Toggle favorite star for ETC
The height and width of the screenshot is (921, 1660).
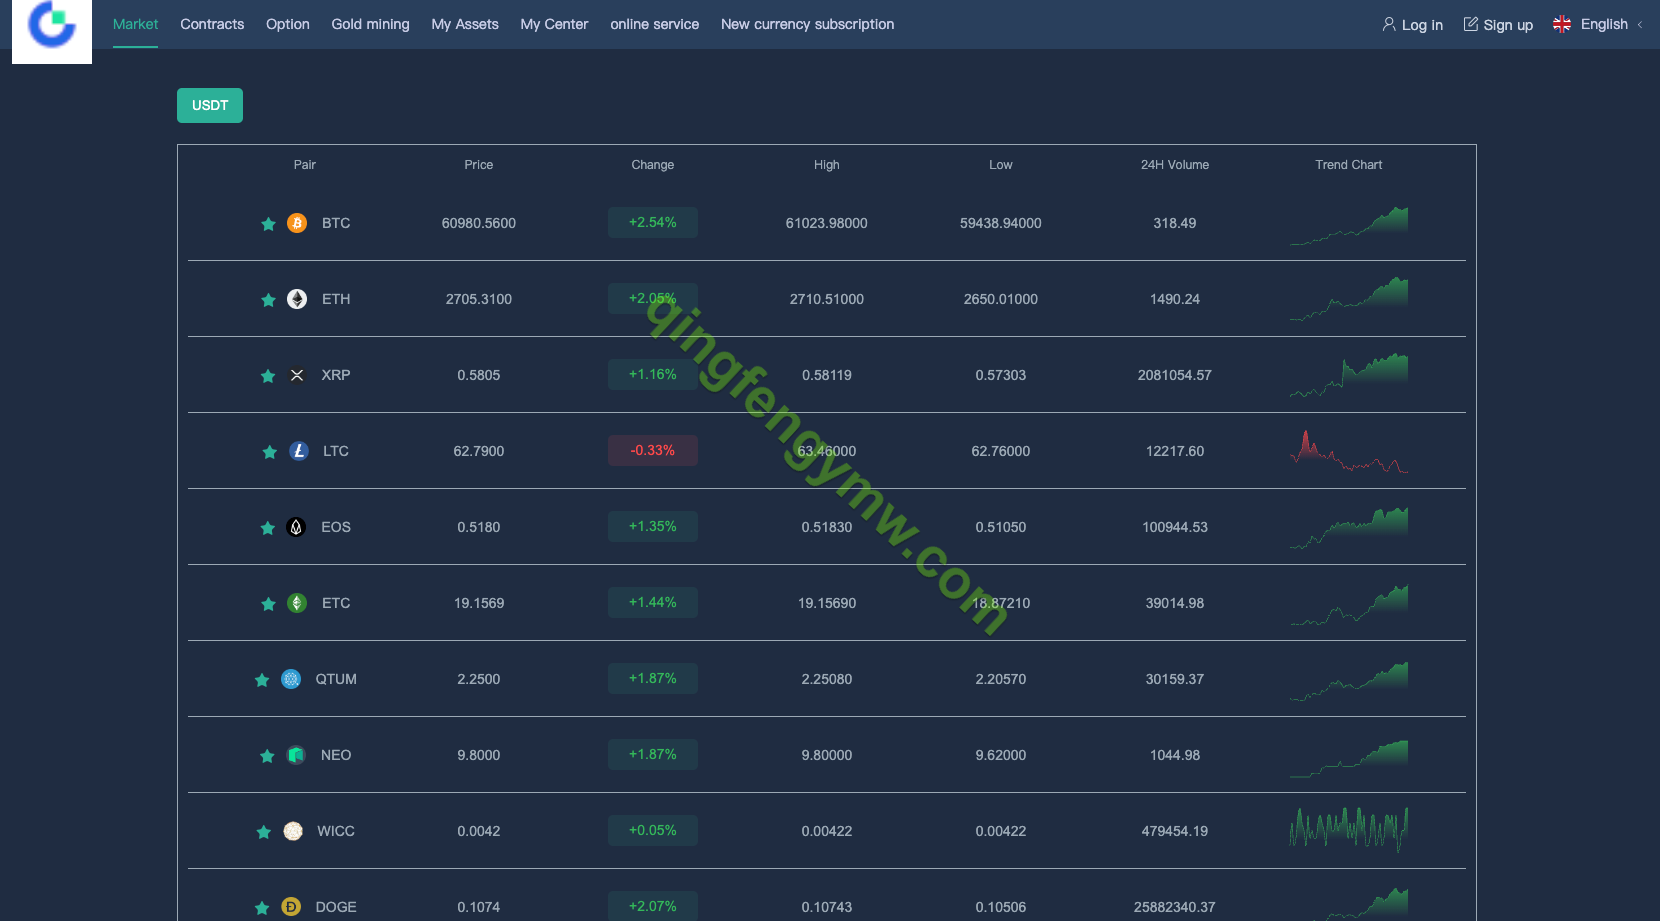[x=268, y=604]
